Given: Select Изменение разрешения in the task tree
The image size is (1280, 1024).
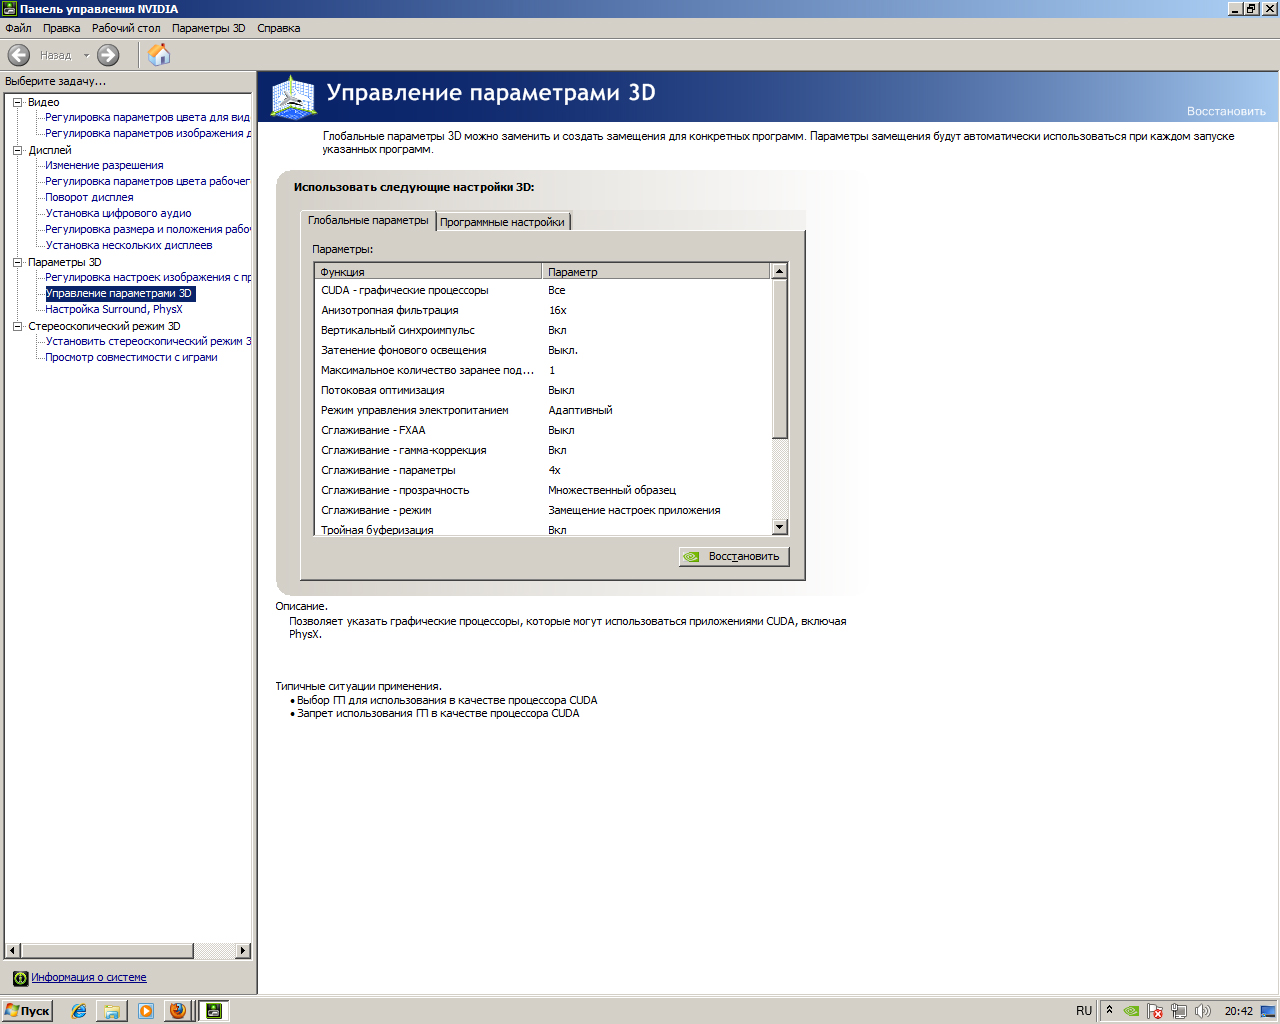Looking at the screenshot, I should (x=104, y=165).
